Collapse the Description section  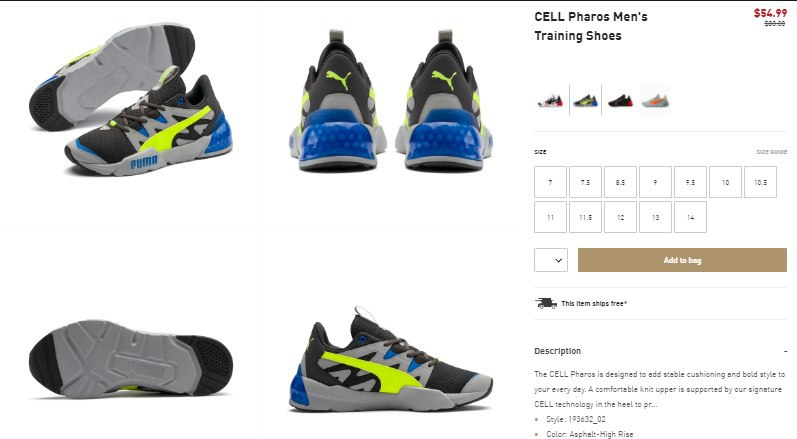click(785, 351)
